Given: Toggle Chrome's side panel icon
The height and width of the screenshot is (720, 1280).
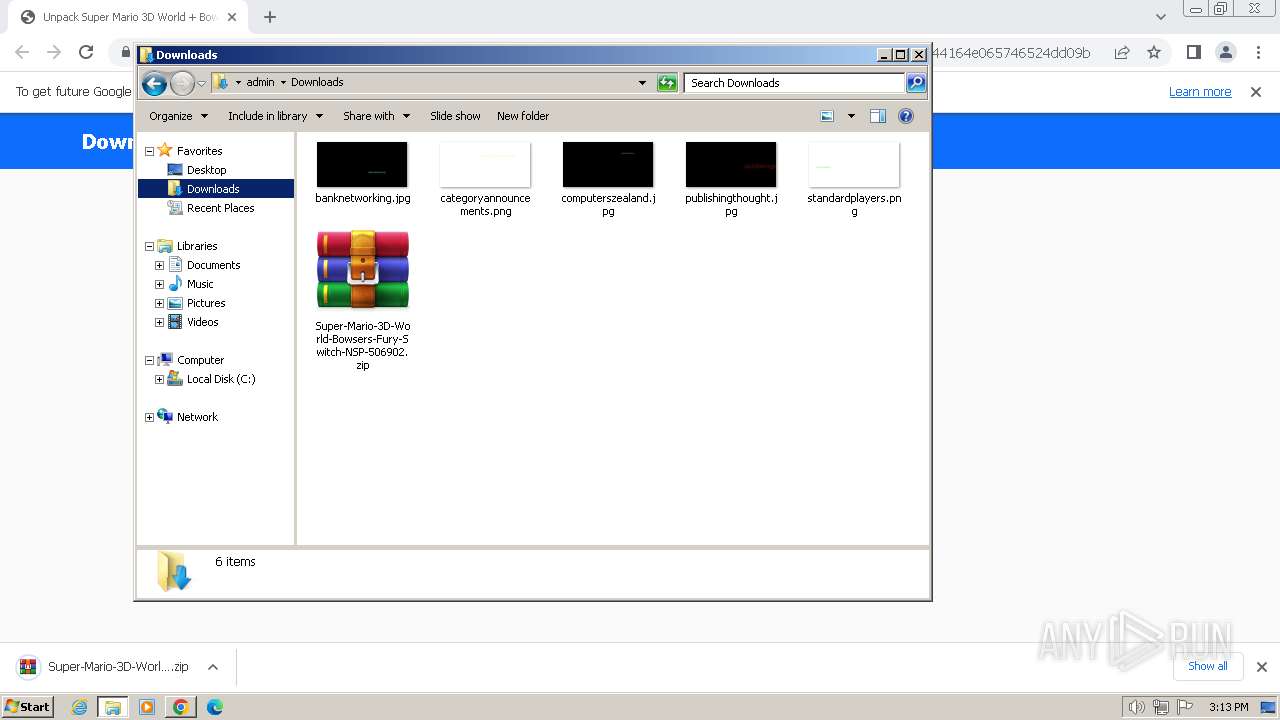Looking at the screenshot, I should [1193, 52].
